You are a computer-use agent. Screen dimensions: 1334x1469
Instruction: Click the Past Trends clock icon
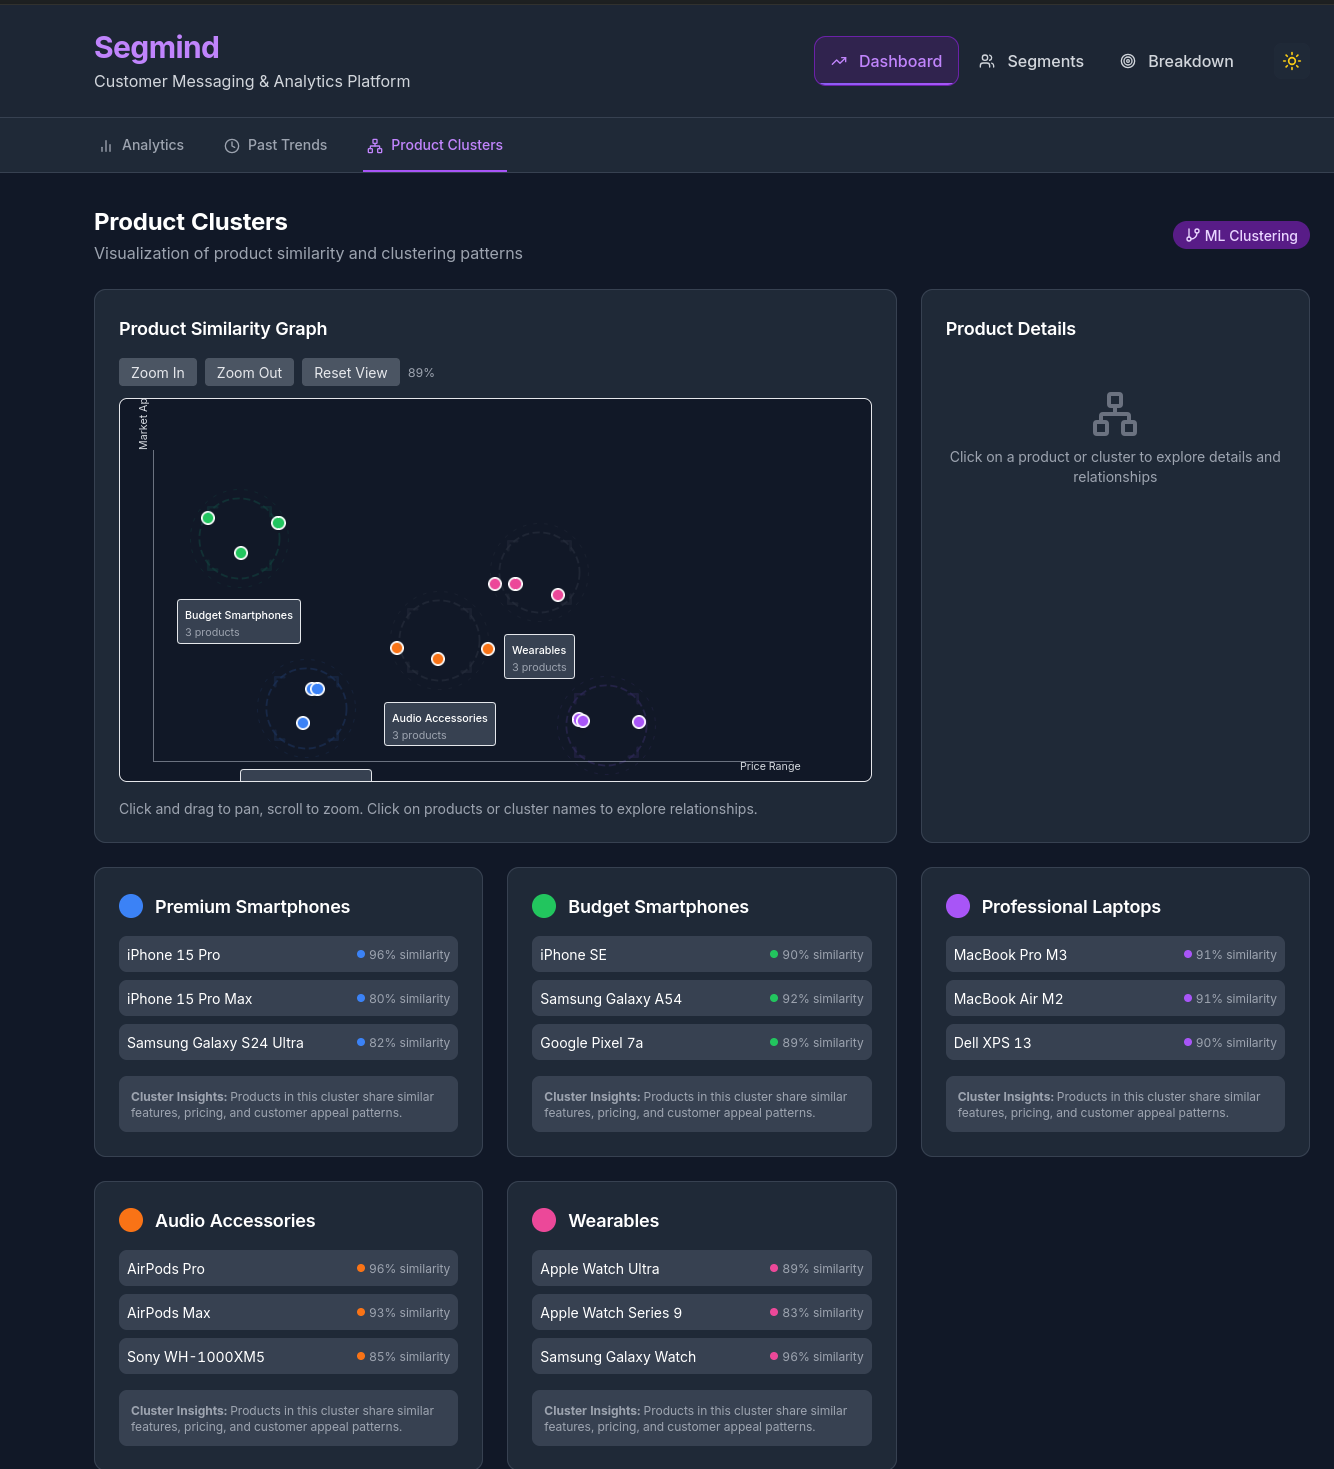pyautogui.click(x=232, y=146)
